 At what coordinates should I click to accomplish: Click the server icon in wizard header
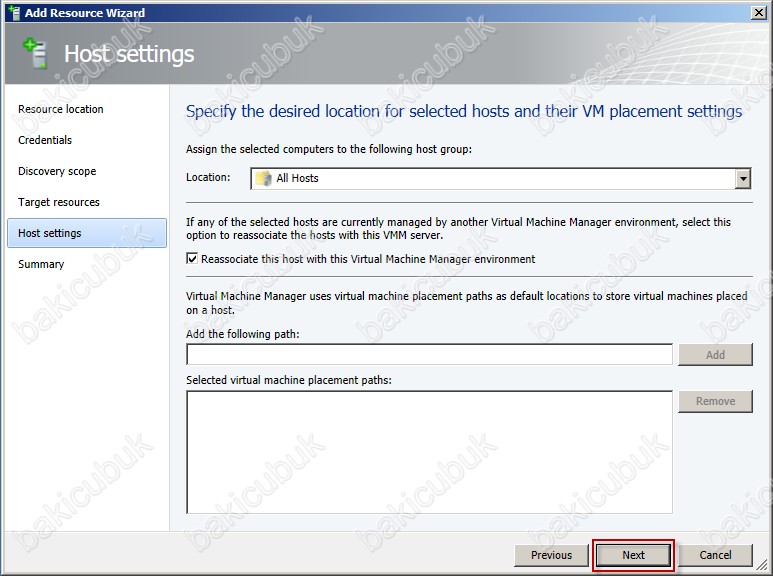[x=35, y=53]
